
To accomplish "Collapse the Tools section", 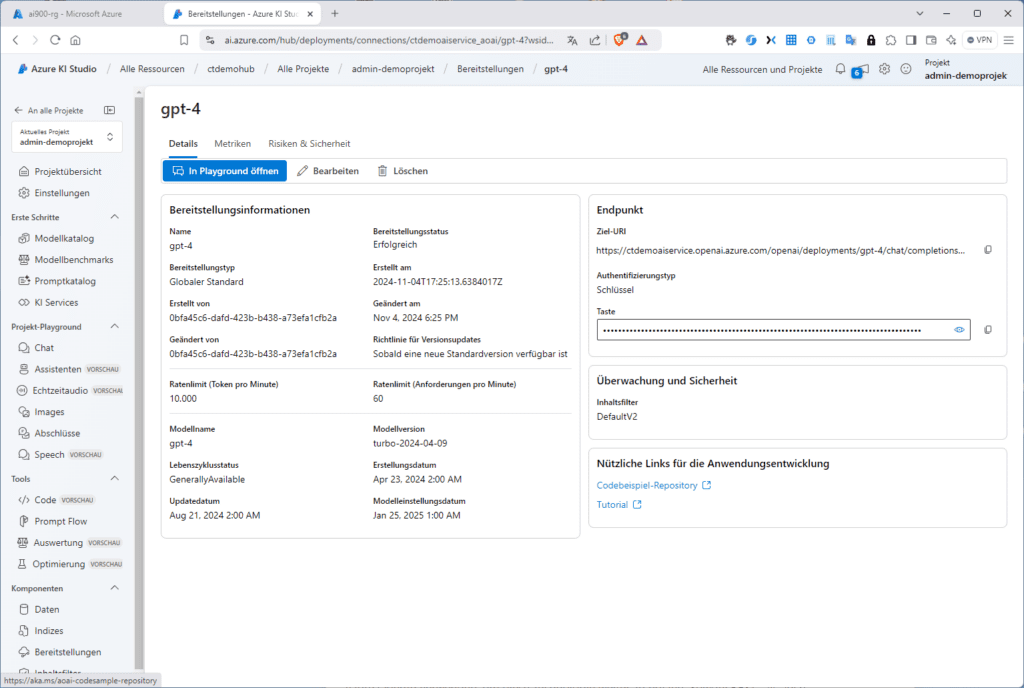I will tap(115, 478).
